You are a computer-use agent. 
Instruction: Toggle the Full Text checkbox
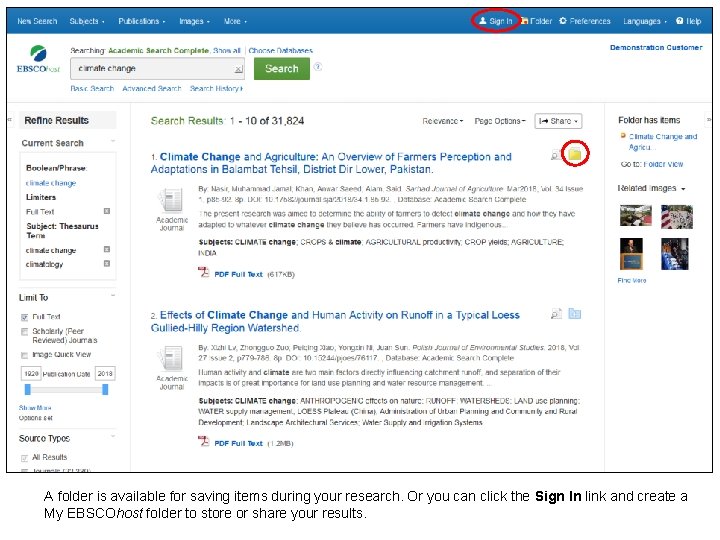click(x=25, y=317)
